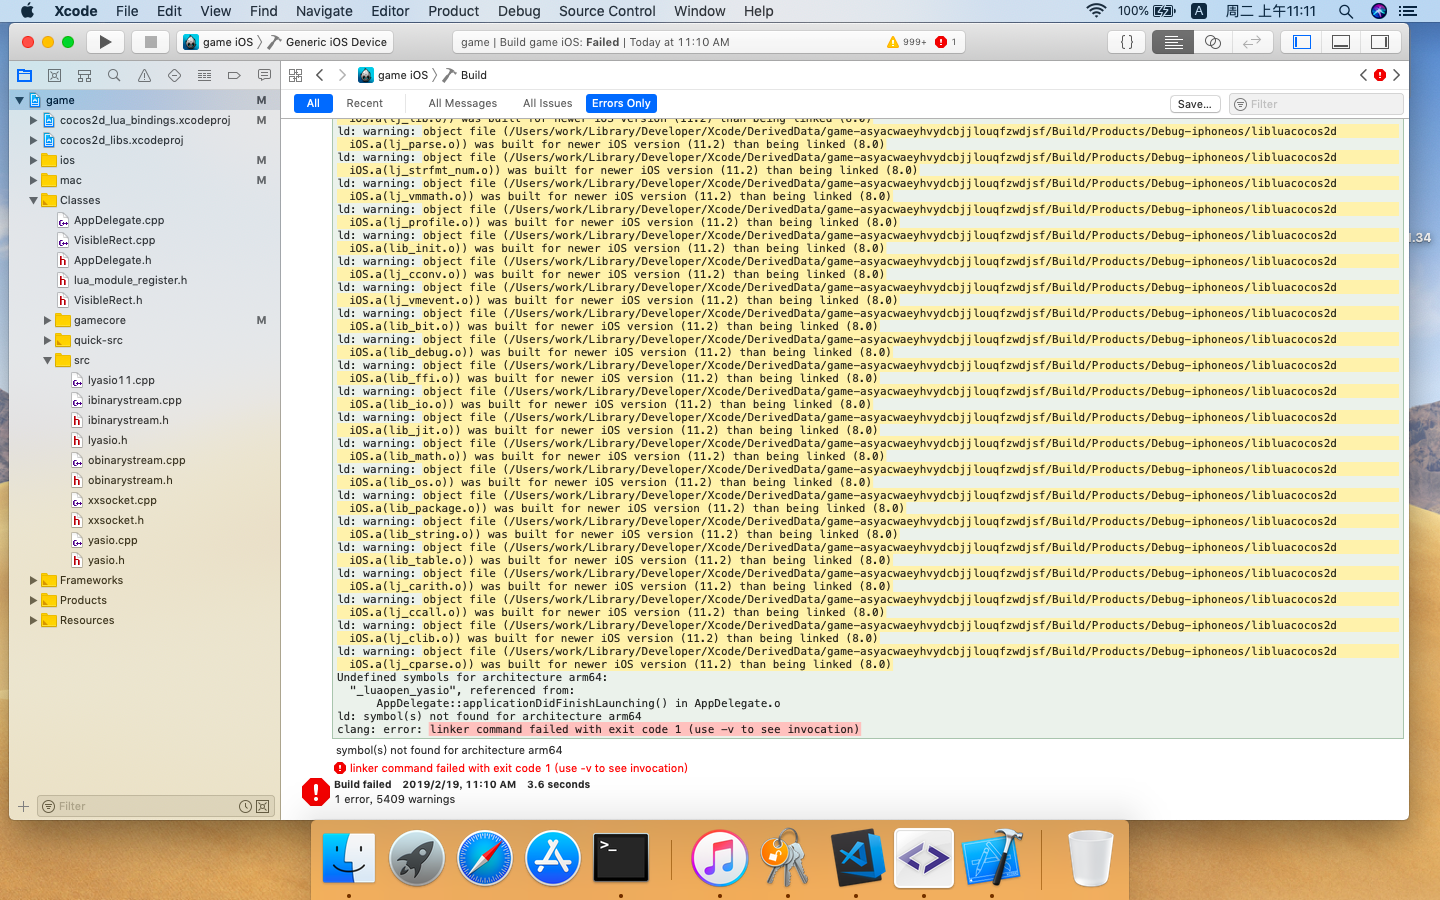Screen dimensions: 1440x900
Task: Stop the running task in Xcode toolbar
Action: pos(150,42)
